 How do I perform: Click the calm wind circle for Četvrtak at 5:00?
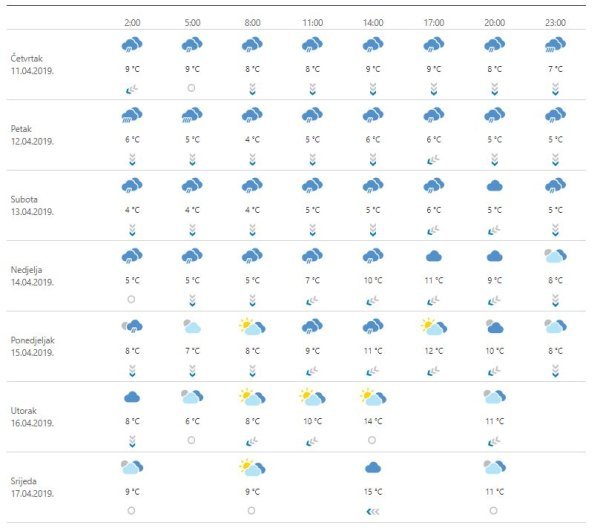[x=192, y=88]
